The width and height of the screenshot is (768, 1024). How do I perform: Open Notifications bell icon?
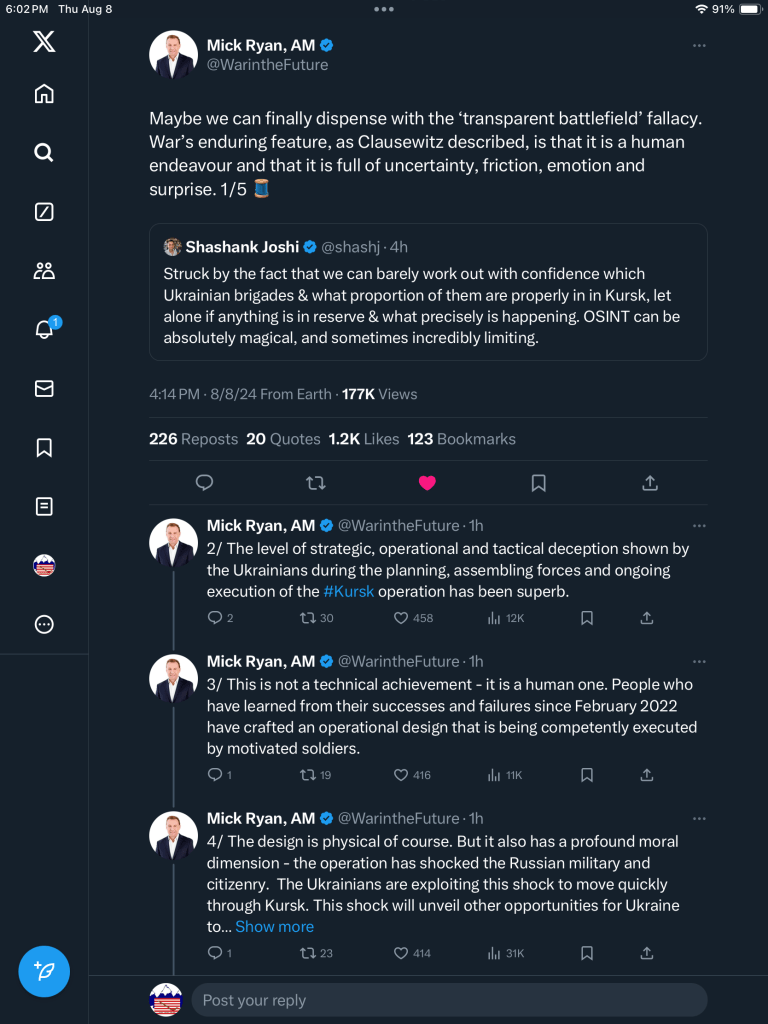click(x=44, y=330)
